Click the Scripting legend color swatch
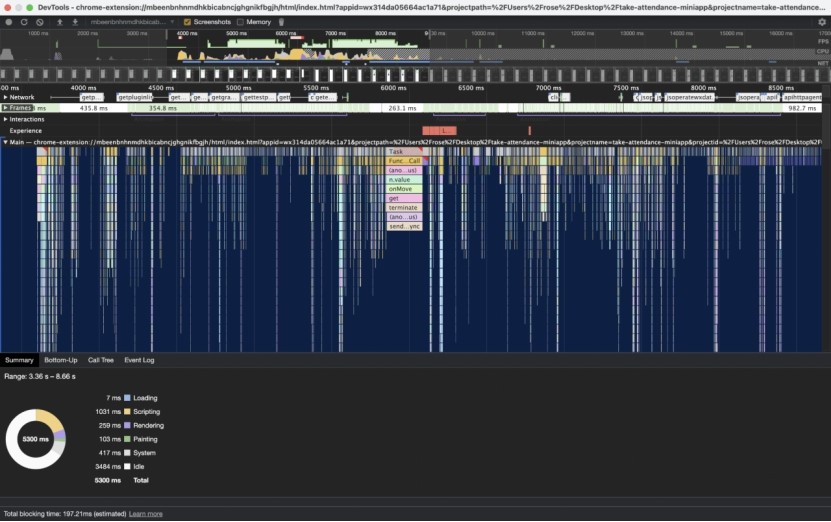This screenshot has width=831, height=522. (127, 412)
